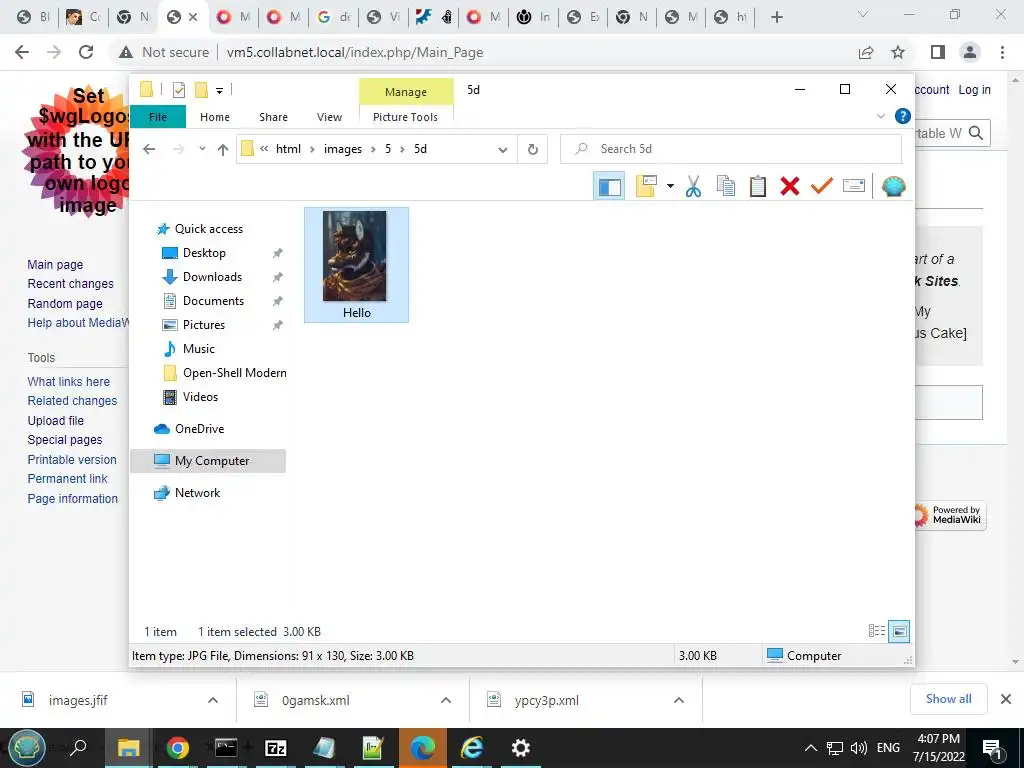Viewport: 1024px width, 768px height.
Task: Open Settings gear in the taskbar
Action: [520, 748]
